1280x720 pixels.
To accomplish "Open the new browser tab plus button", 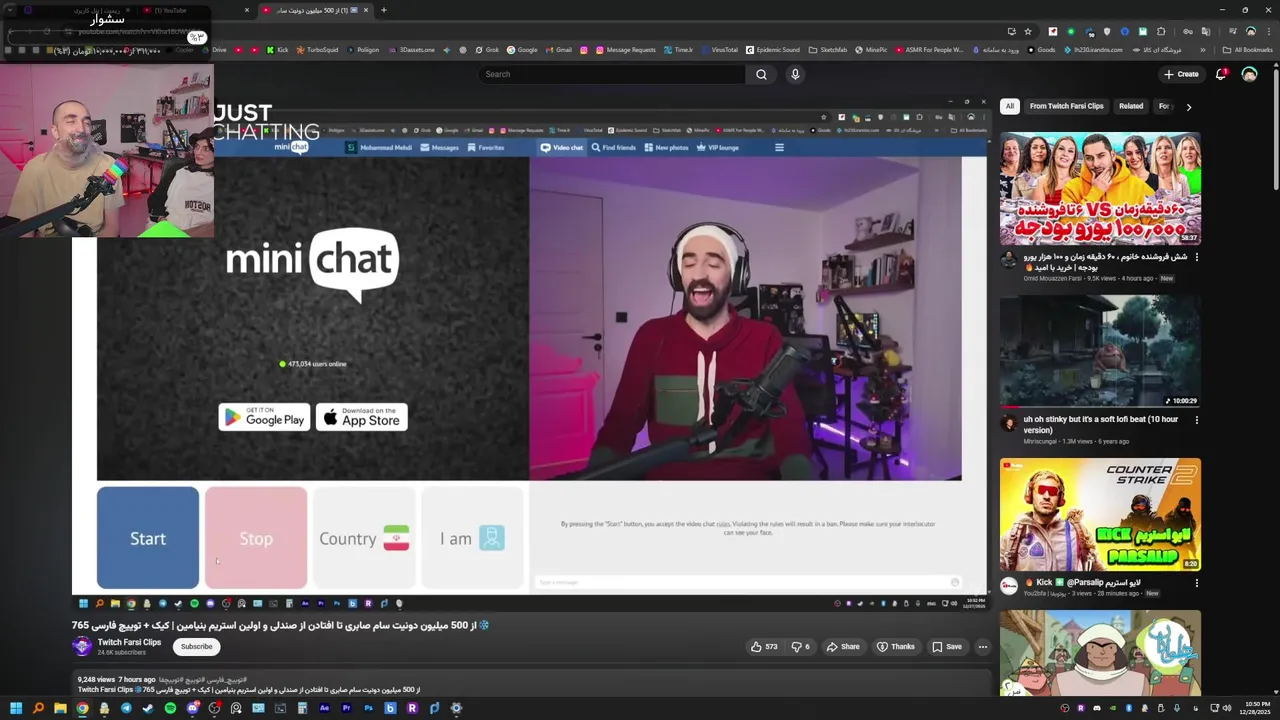I will coord(384,10).
